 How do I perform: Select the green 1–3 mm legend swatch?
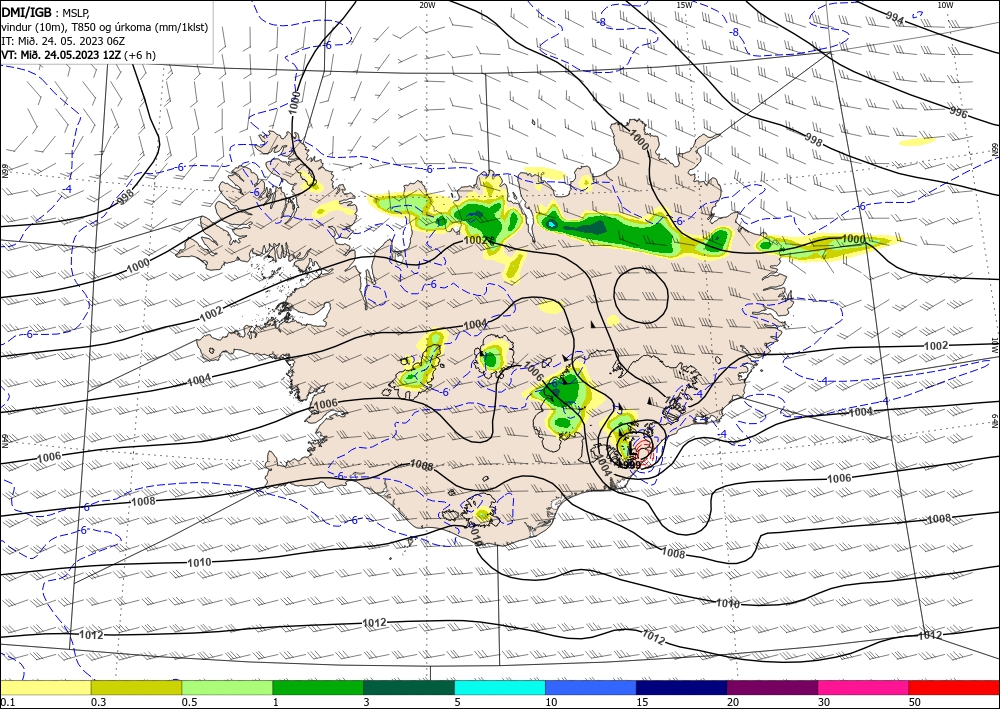point(318,687)
